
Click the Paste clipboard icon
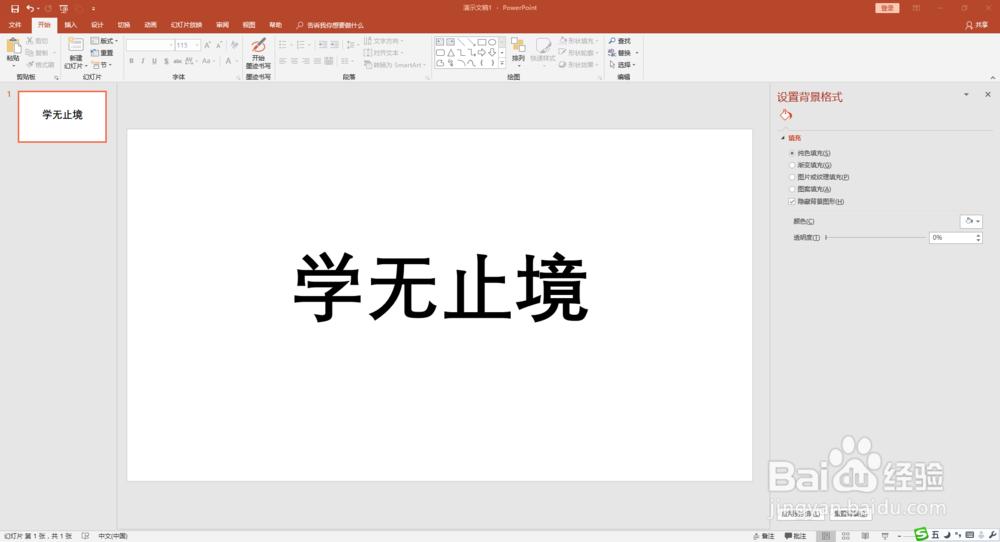point(13,47)
